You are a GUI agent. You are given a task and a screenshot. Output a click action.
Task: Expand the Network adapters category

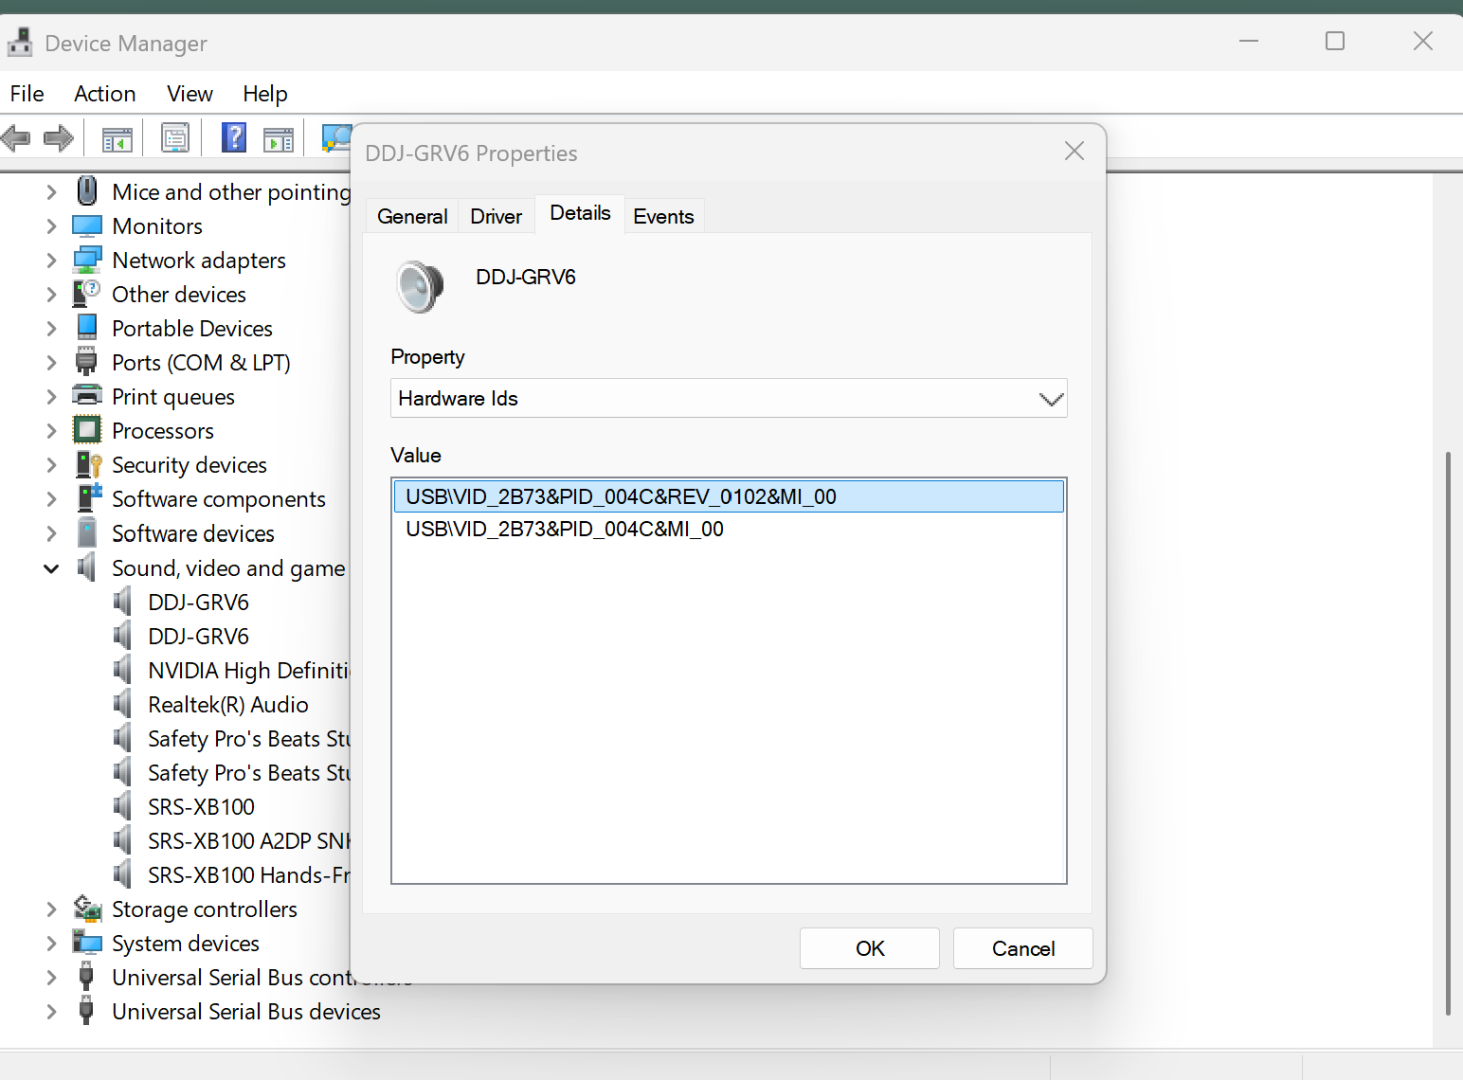(51, 261)
